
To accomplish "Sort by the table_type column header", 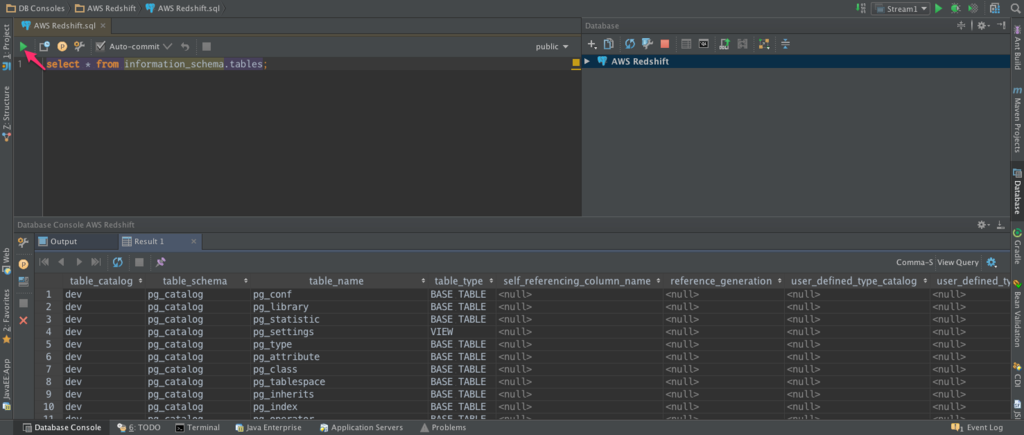I will tap(462, 281).
